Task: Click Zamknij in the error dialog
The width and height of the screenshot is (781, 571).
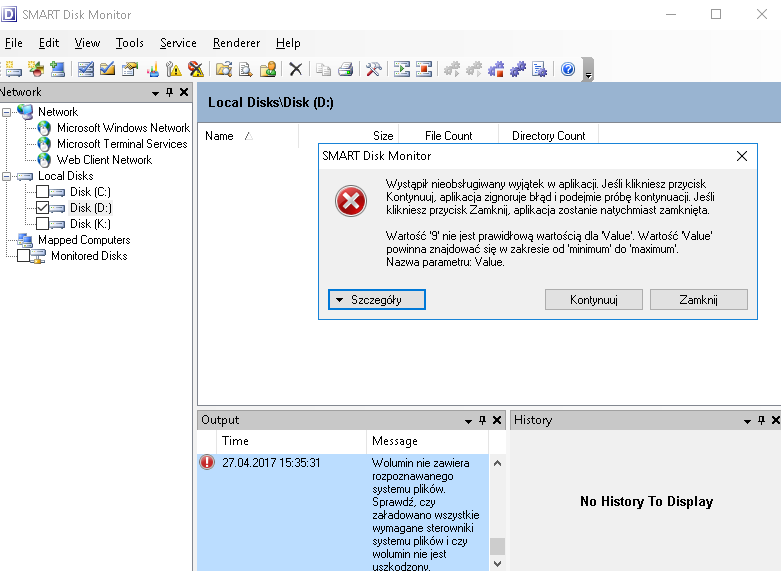Action: coord(698,299)
